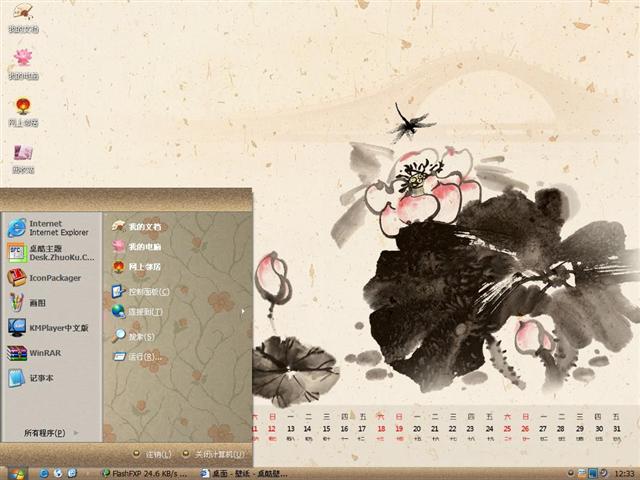This screenshot has height=480, width=640.
Task: Click Internet Explorer quick launch icon
Action: pos(44,473)
